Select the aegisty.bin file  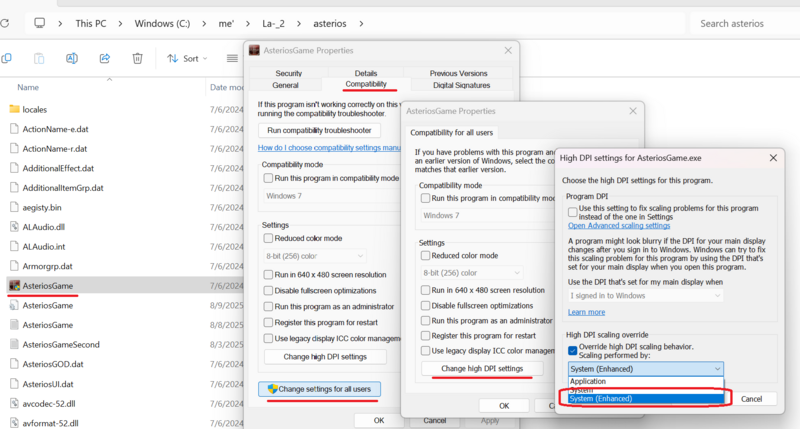point(42,208)
